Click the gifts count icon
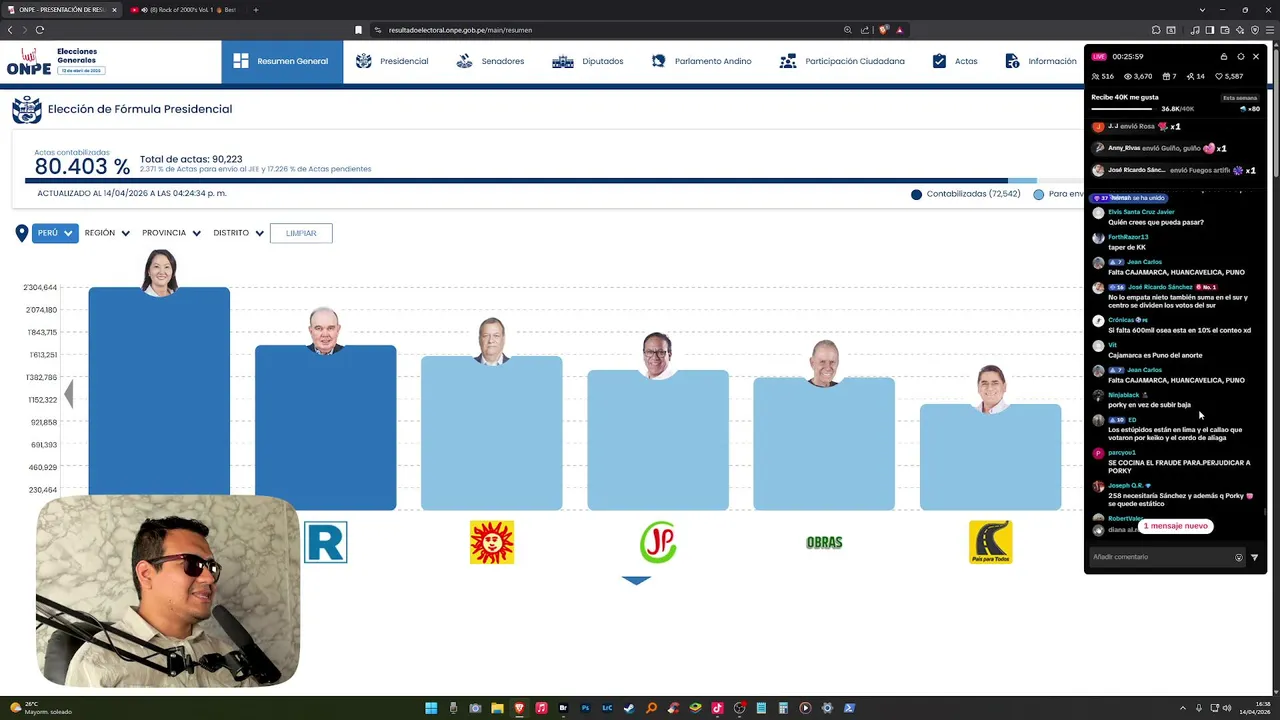This screenshot has height=720, width=1280. (1166, 76)
